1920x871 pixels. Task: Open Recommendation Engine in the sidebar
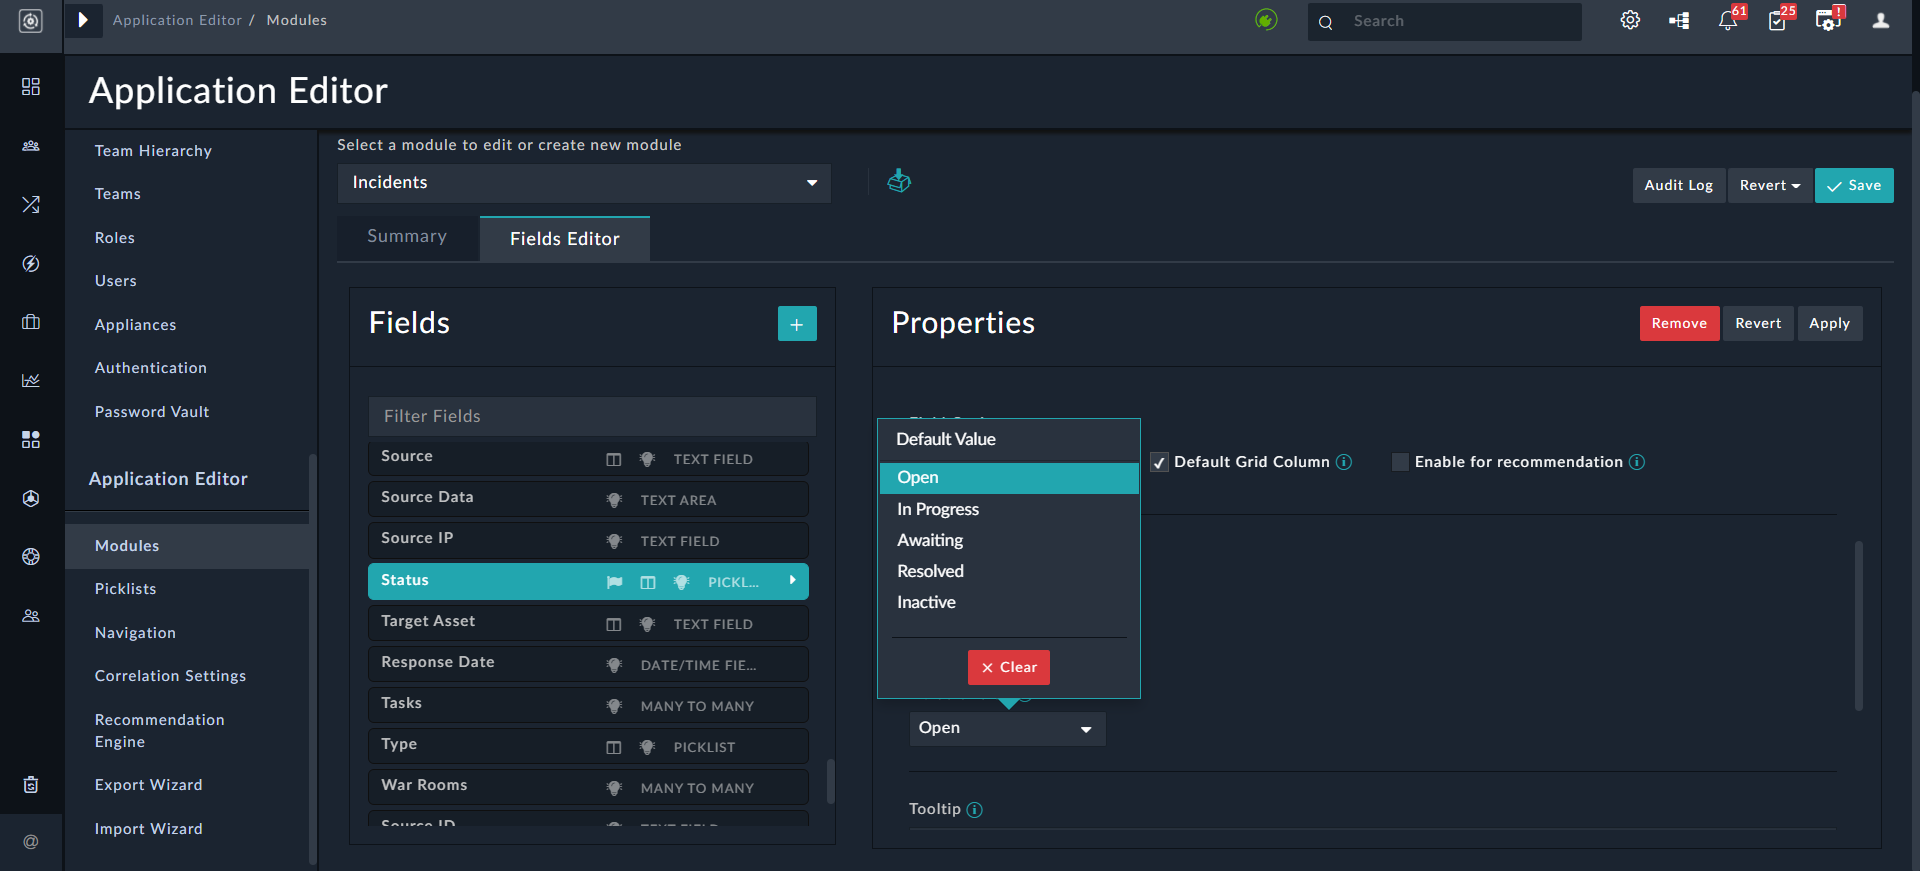click(159, 731)
